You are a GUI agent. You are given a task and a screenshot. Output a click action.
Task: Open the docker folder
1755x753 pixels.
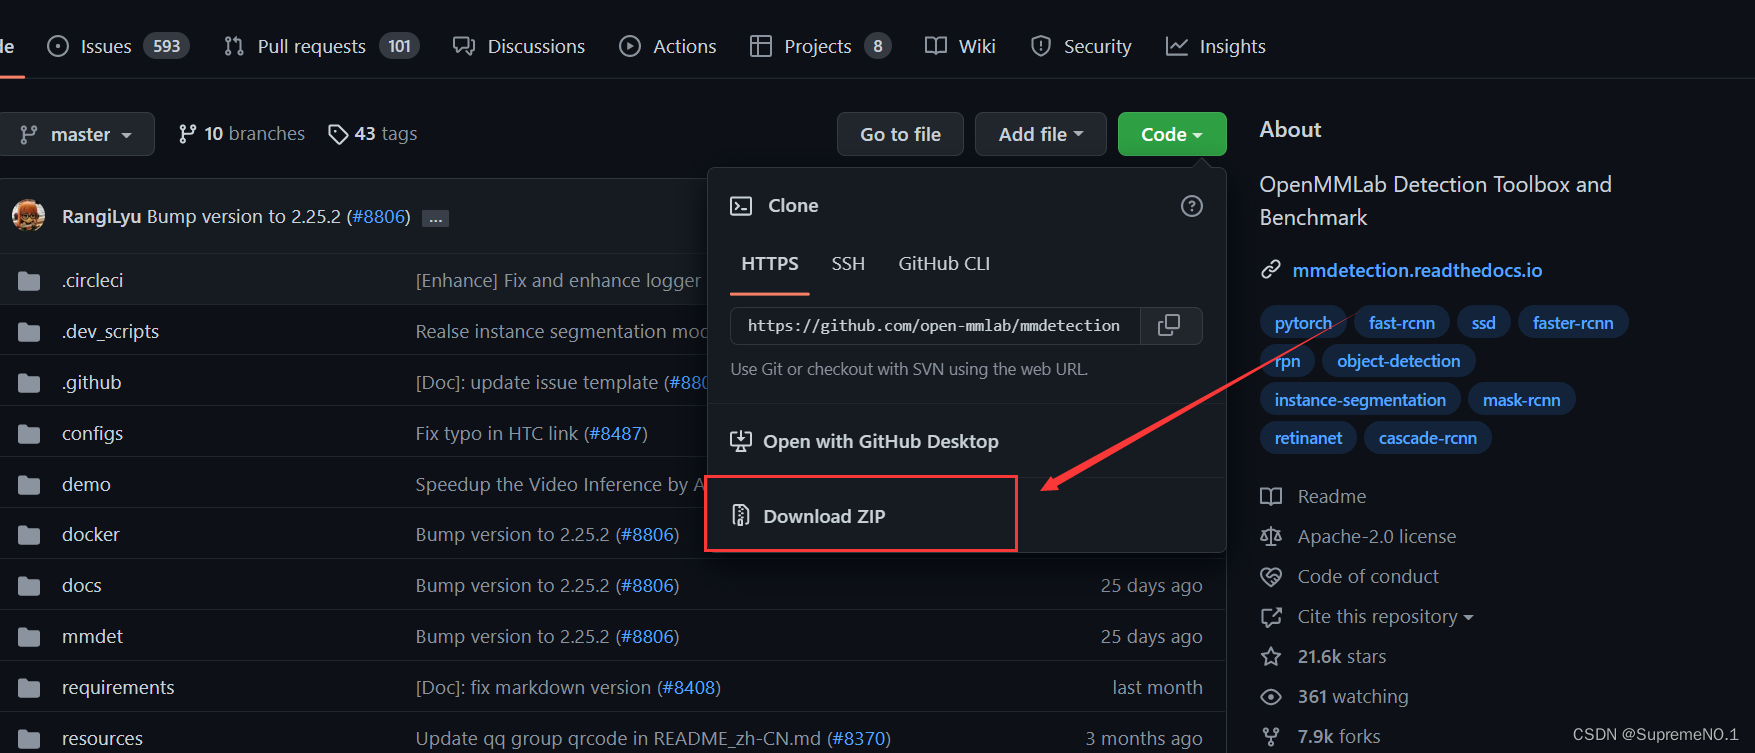pos(90,535)
